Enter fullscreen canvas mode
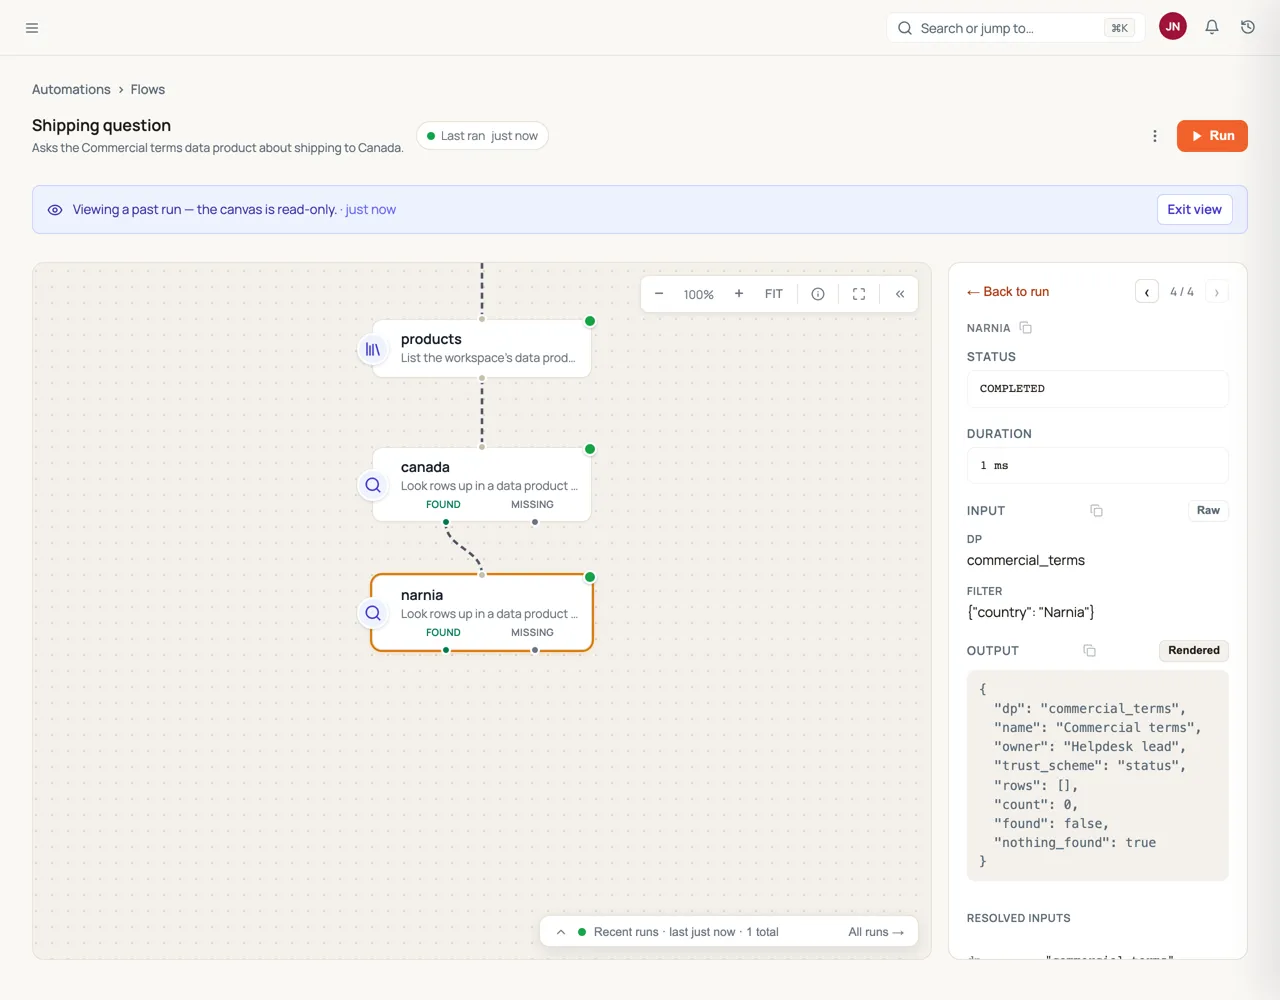Image resolution: width=1280 pixels, height=1000 pixels. point(859,294)
